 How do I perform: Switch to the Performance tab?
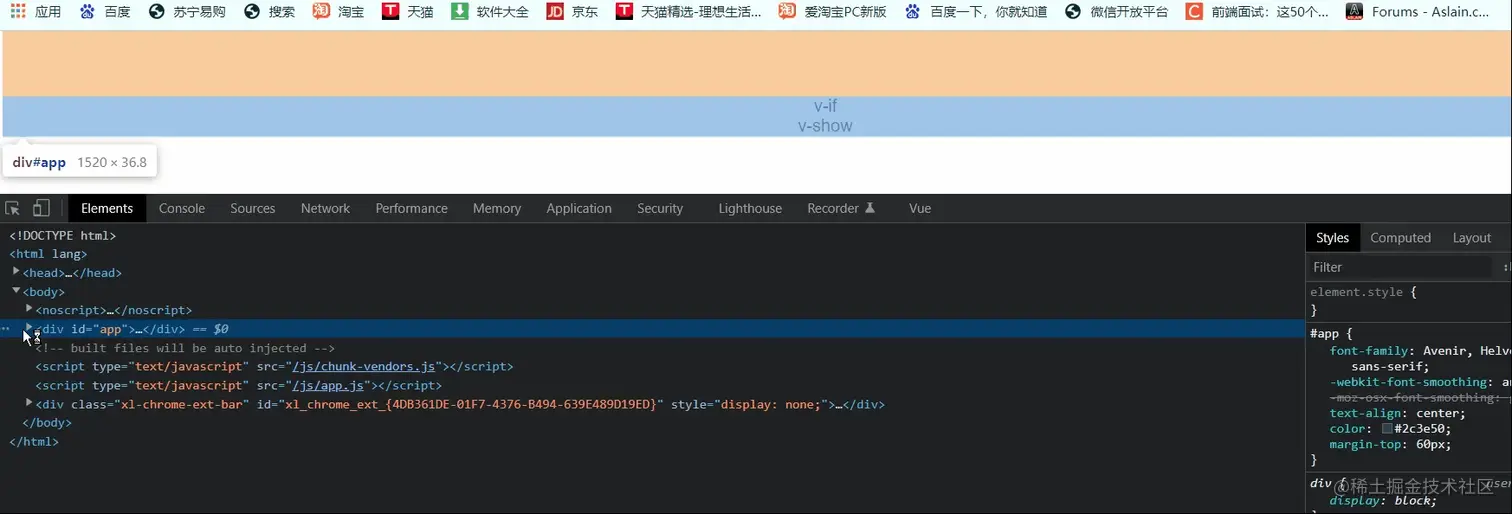pyautogui.click(x=412, y=208)
